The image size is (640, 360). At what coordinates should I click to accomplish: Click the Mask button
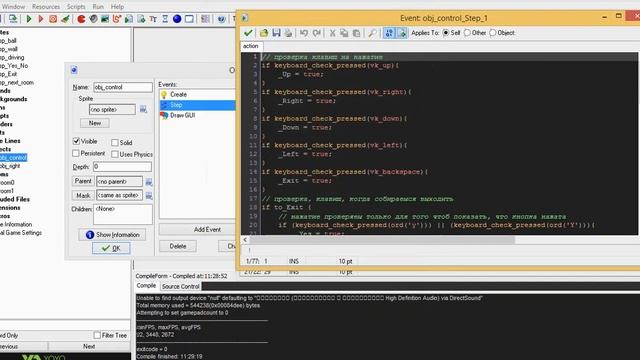[83, 196]
